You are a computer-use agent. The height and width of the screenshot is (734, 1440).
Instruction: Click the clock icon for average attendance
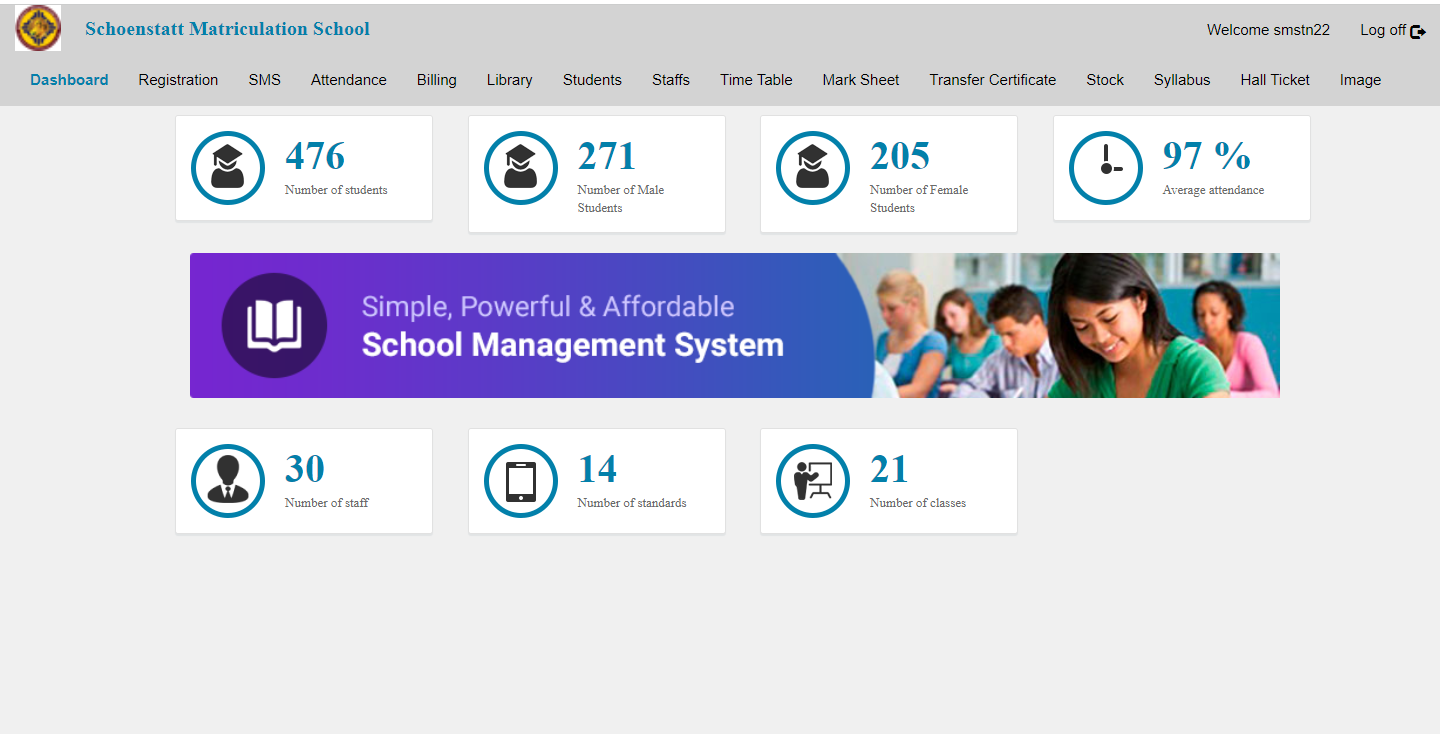pos(1106,168)
